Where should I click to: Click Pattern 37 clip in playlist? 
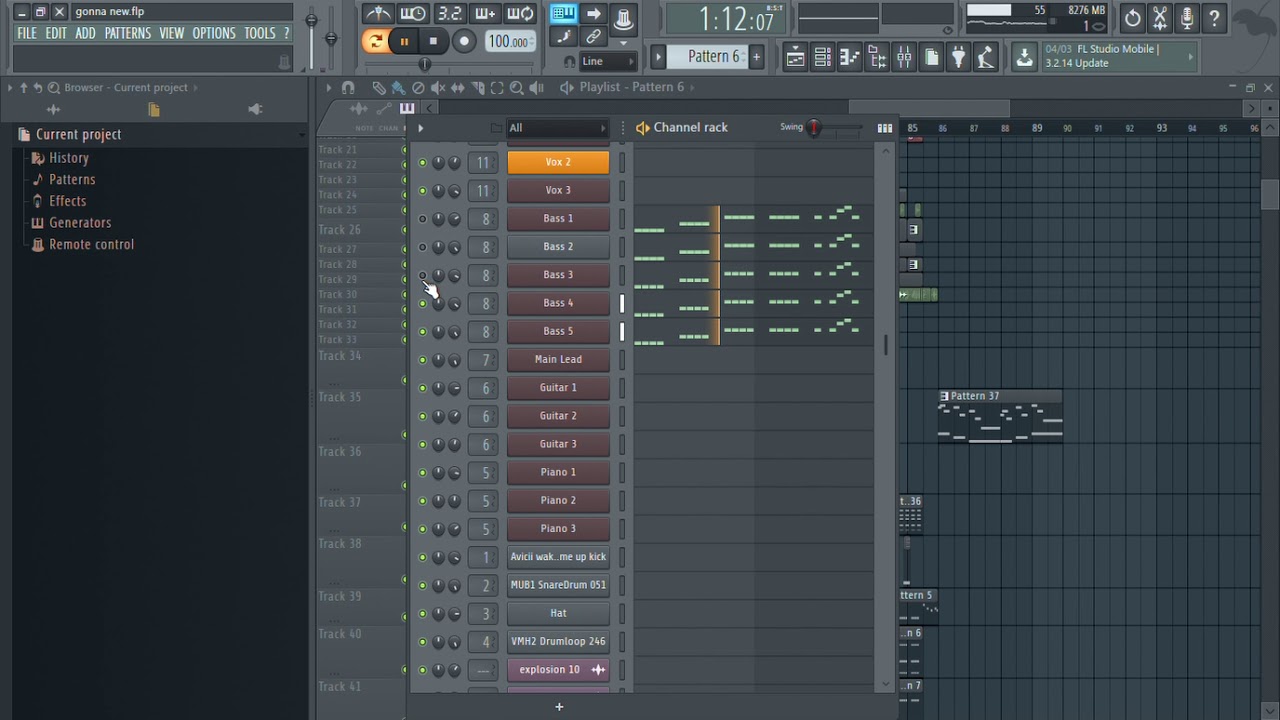(1000, 416)
